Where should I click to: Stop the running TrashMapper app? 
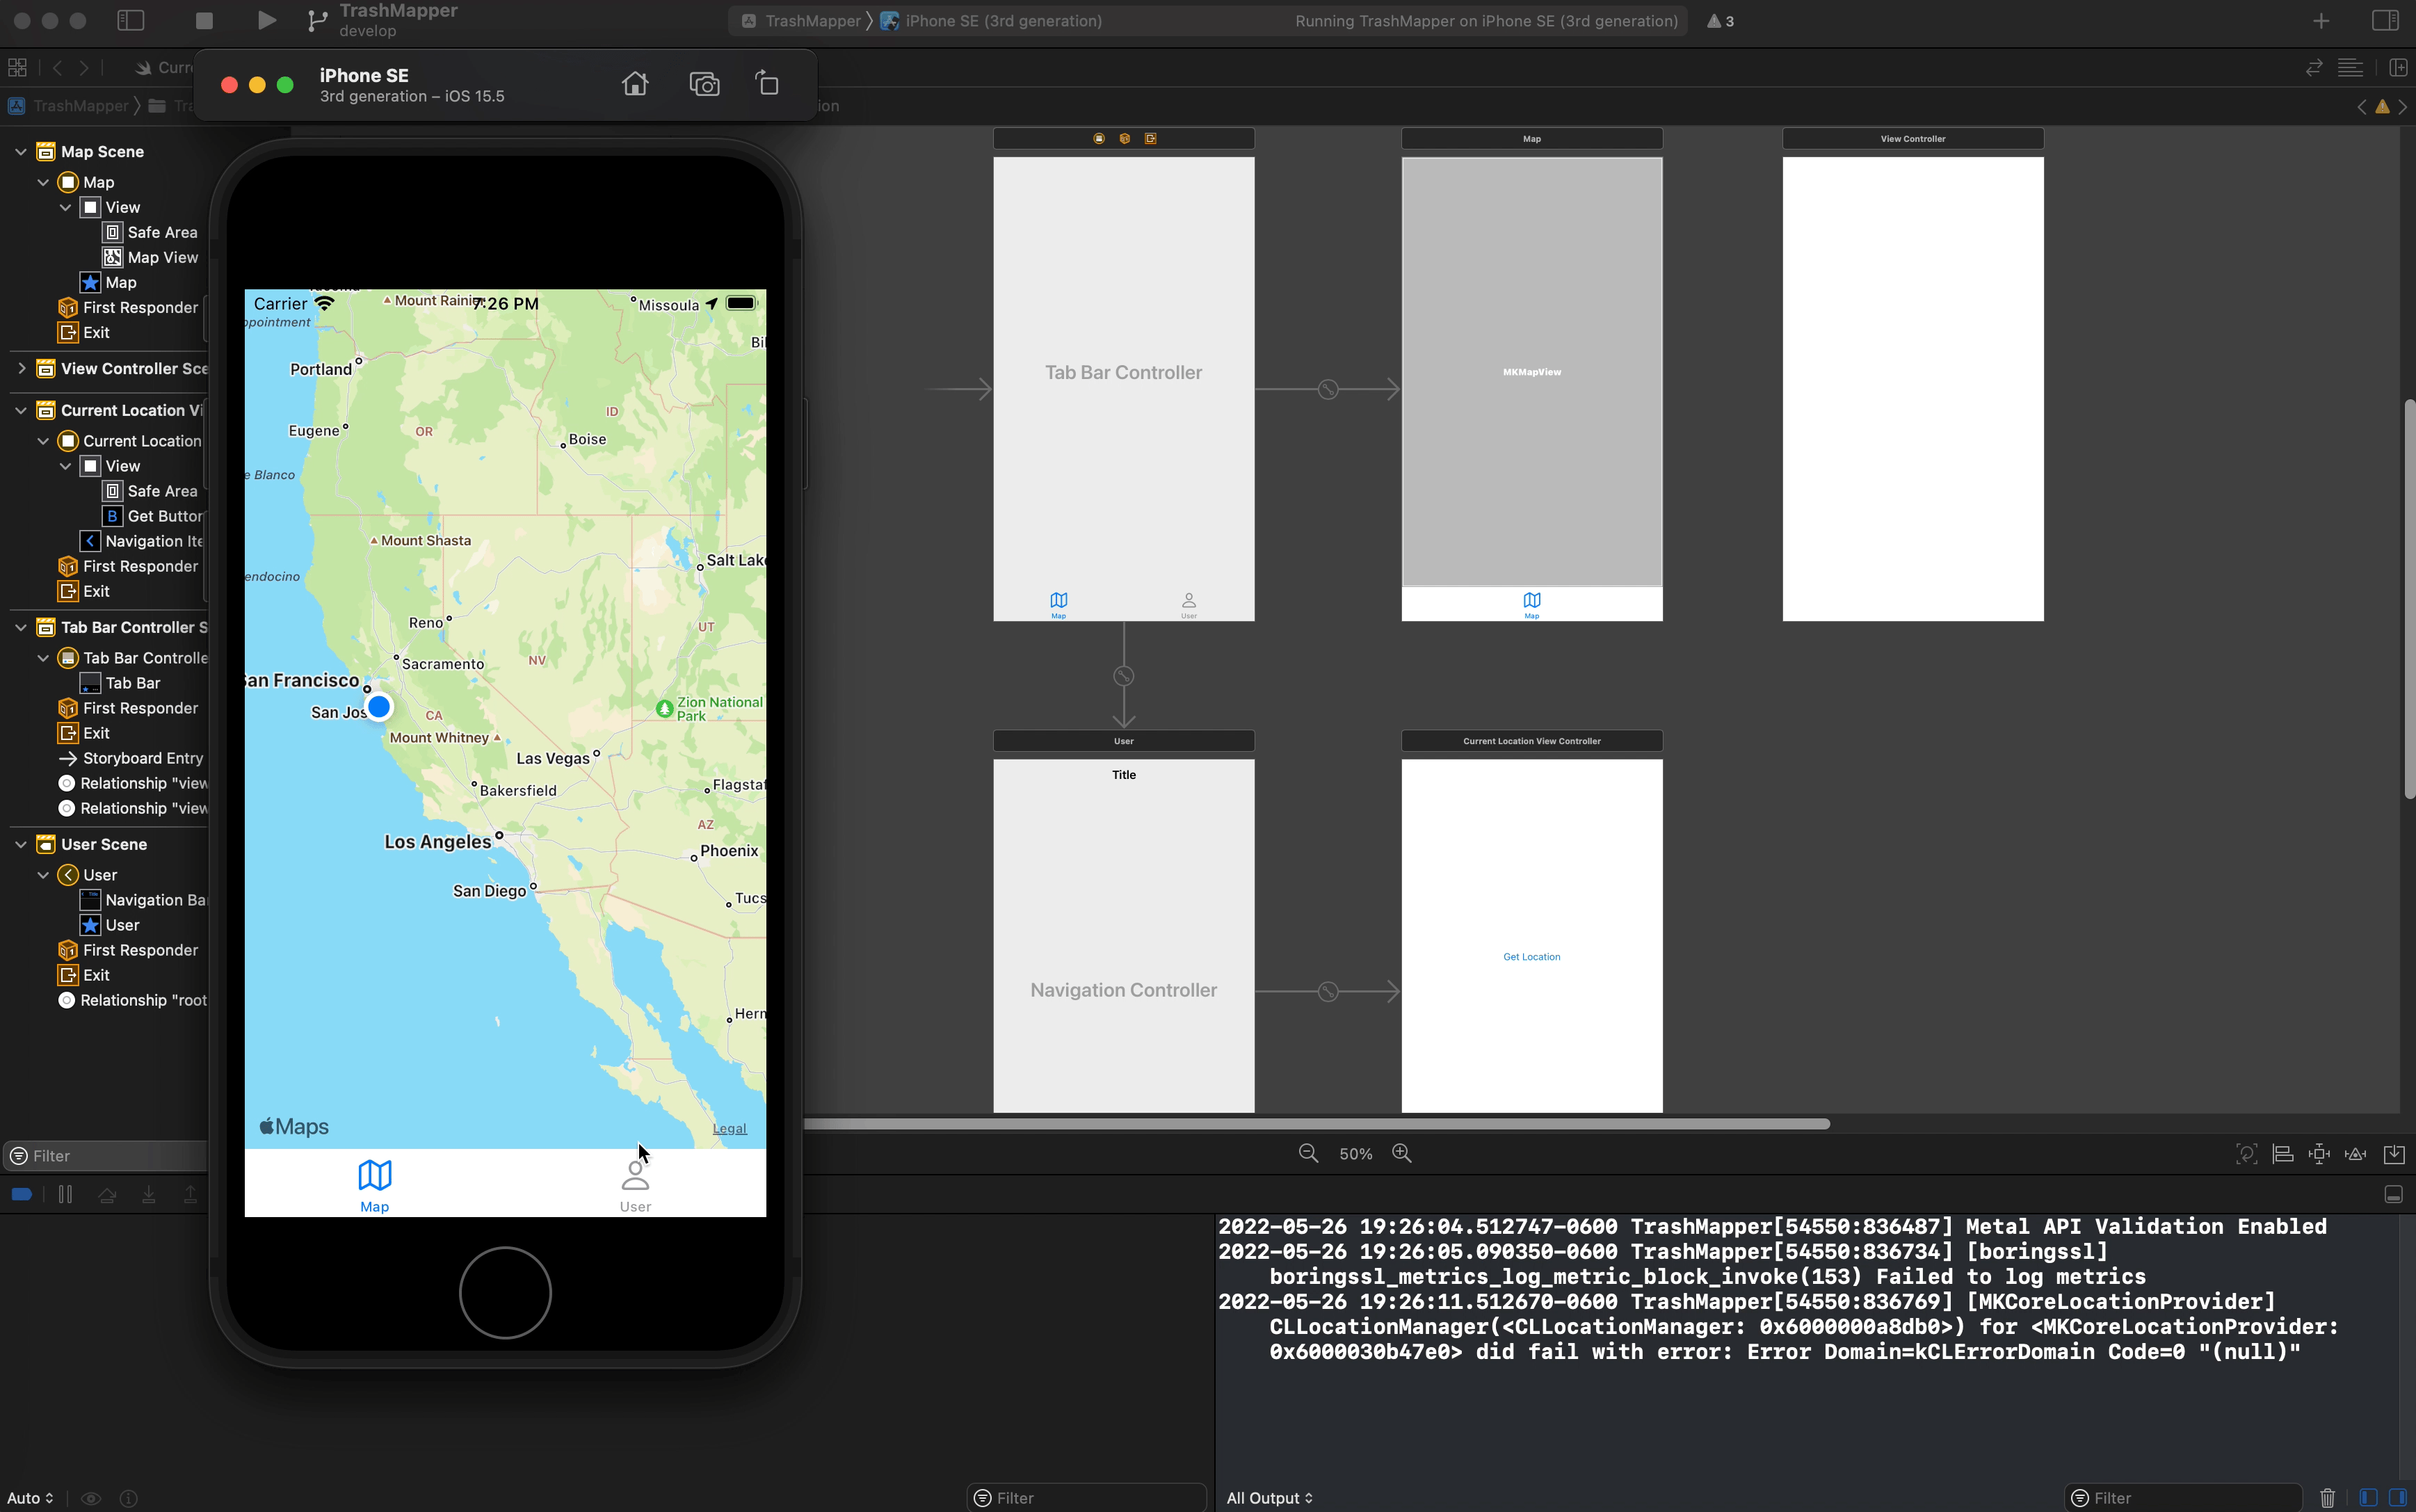coord(204,20)
